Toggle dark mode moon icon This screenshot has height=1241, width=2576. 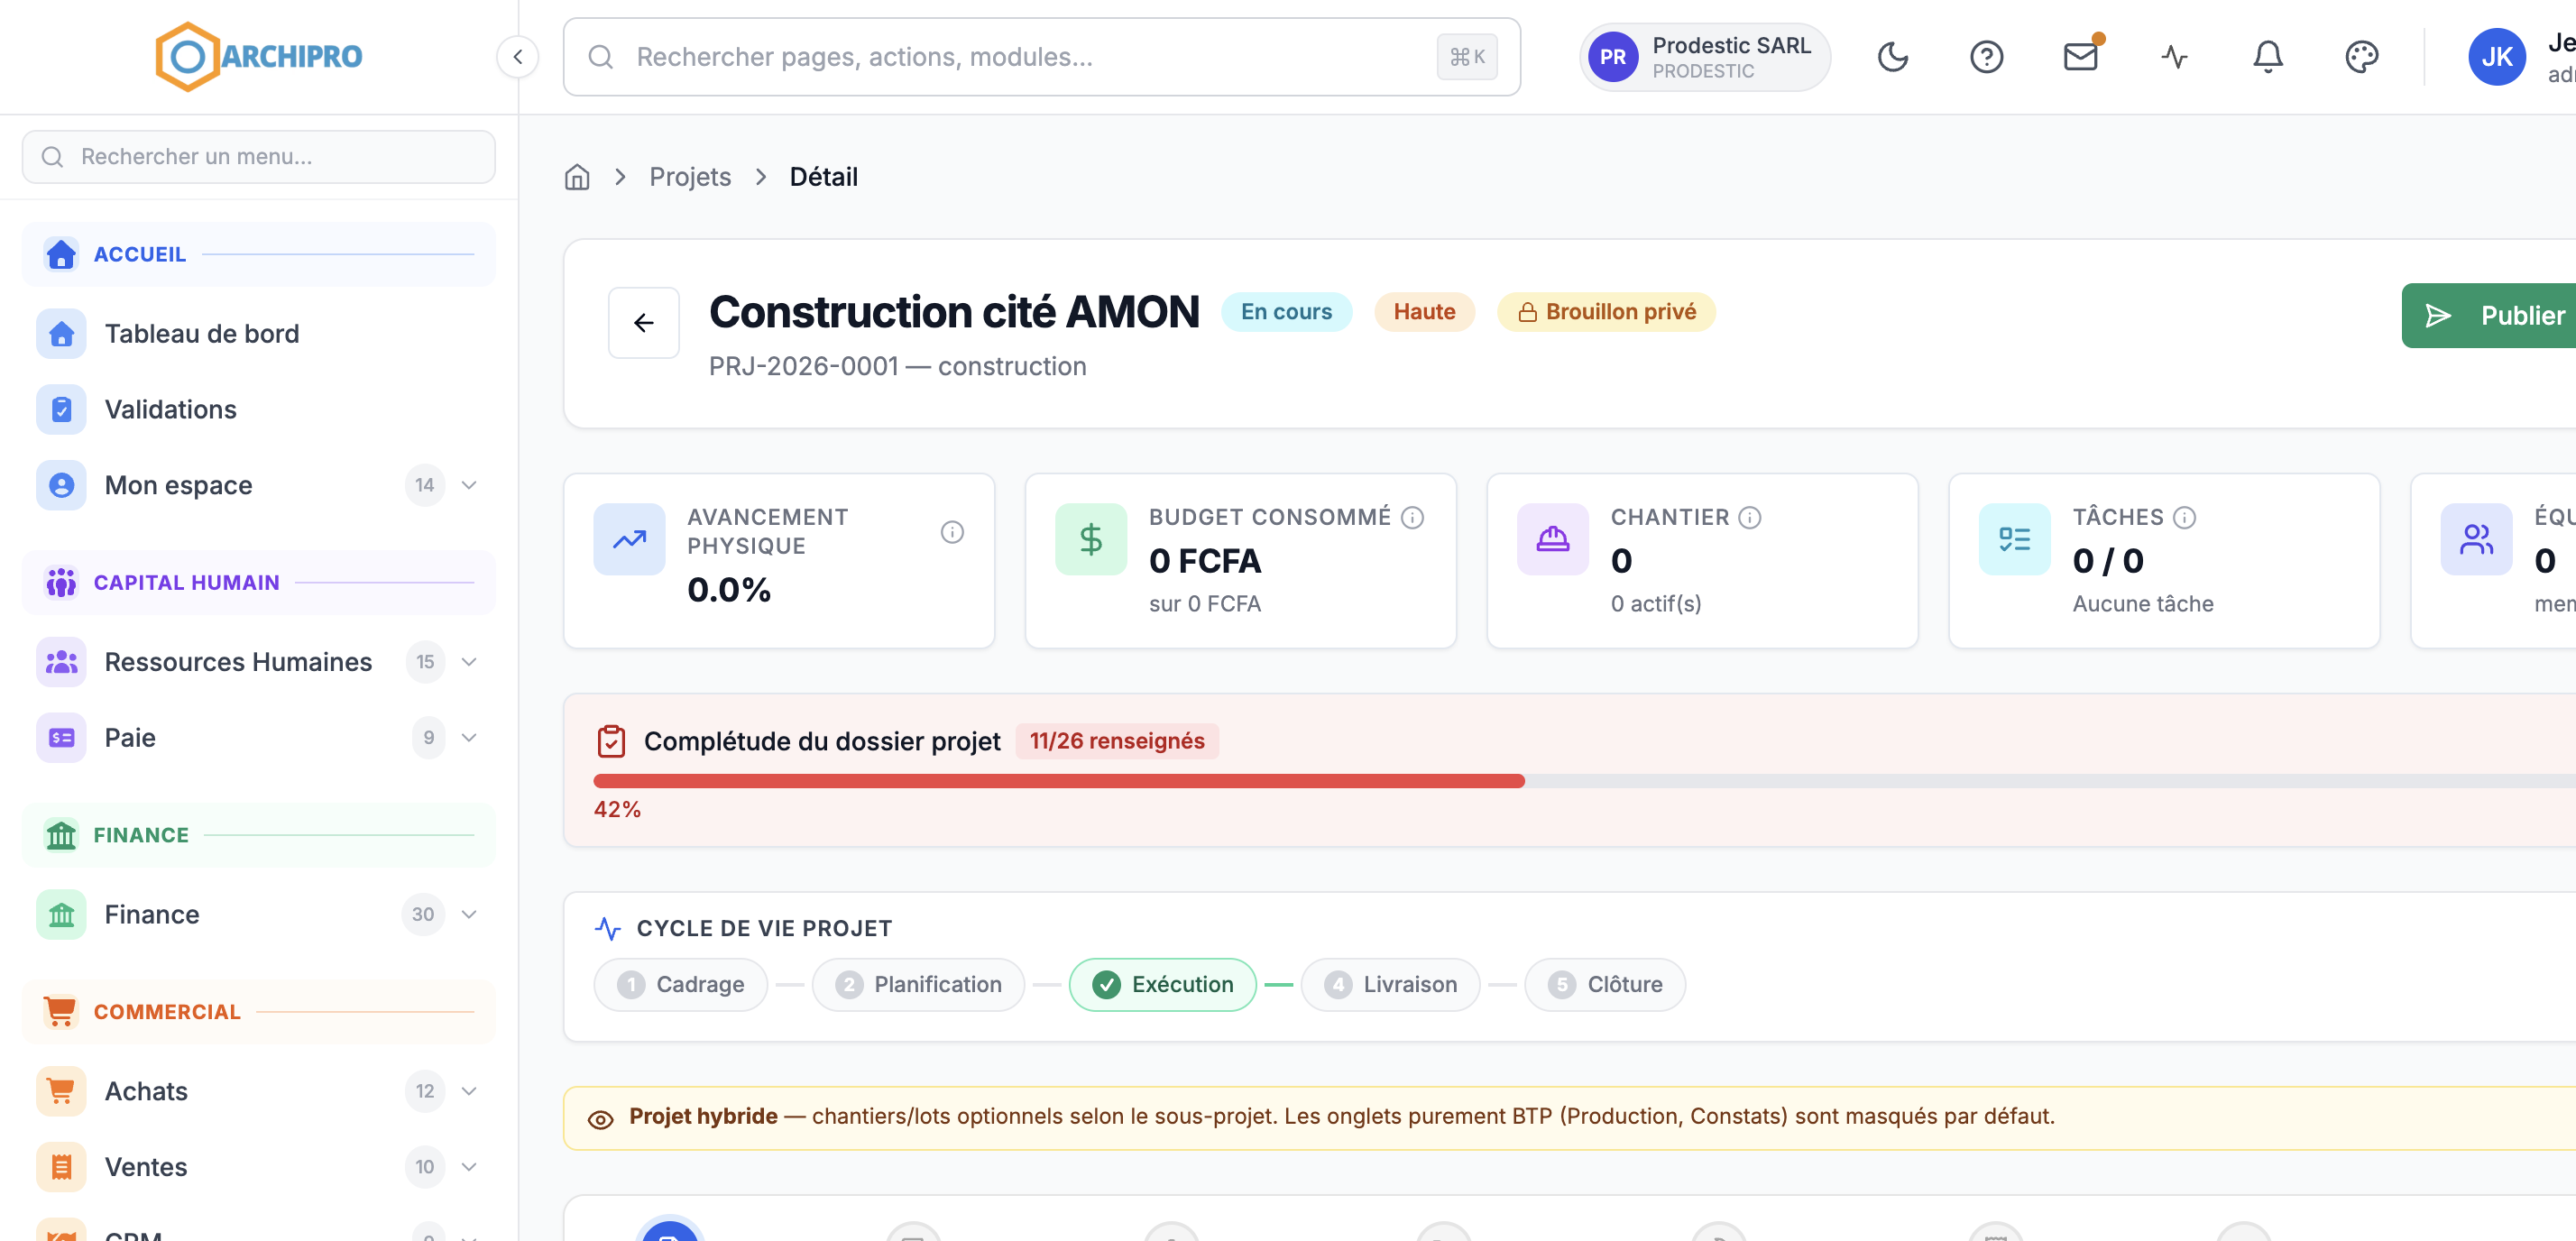1892,57
